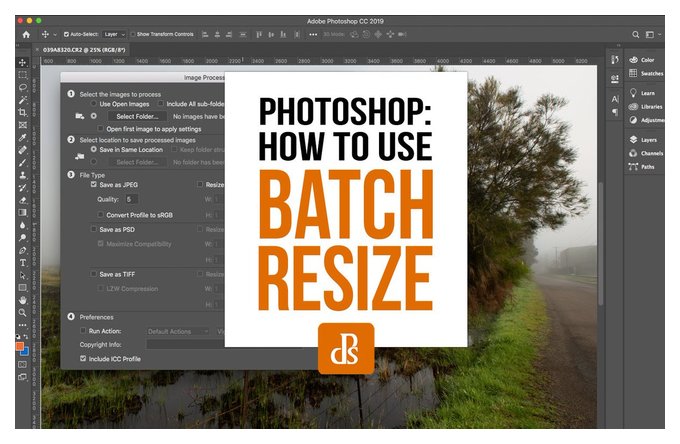Select the Spot Healing Brush tool
This screenshot has height=444, width=680.
23,150
